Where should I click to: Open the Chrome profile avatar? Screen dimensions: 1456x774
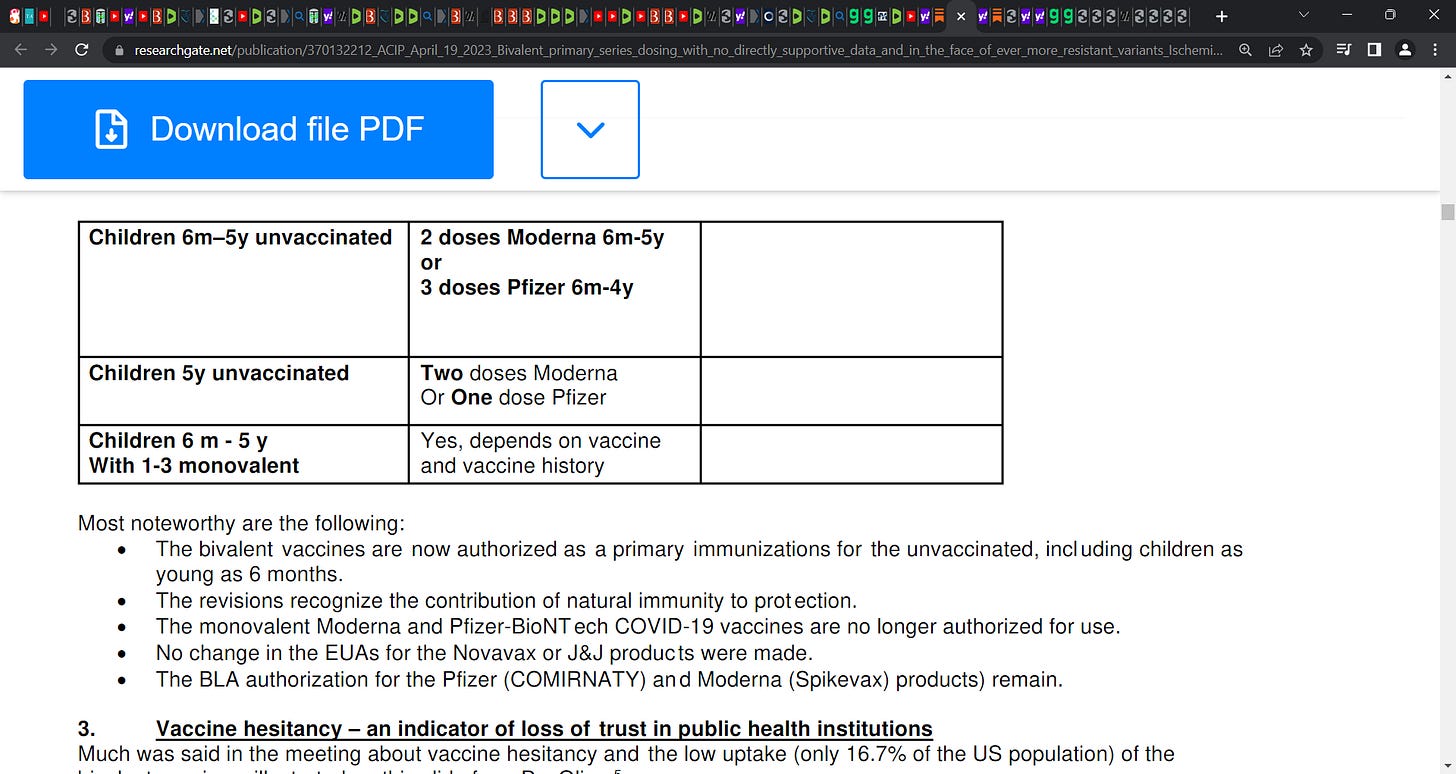(x=1405, y=50)
